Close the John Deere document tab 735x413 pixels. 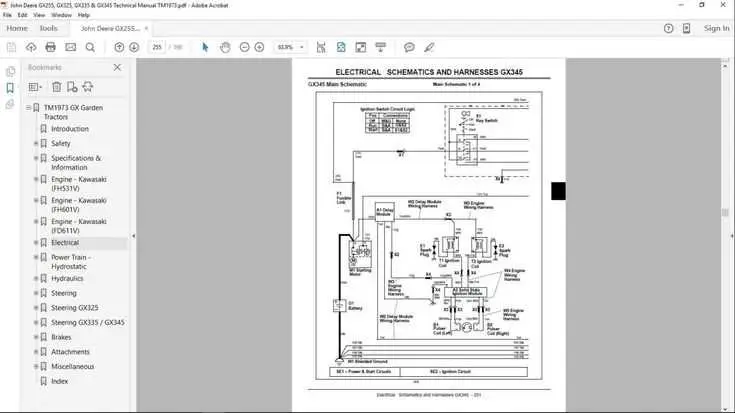[x=146, y=29]
